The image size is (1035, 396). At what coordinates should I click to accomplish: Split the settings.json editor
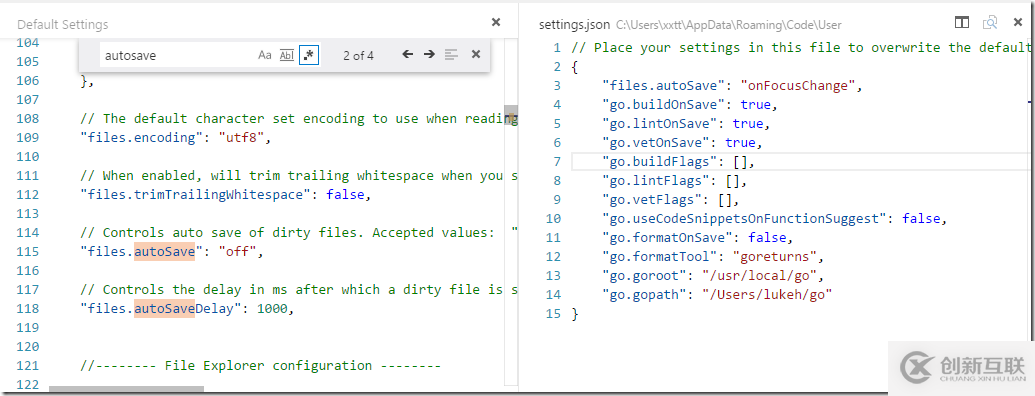[x=962, y=23]
